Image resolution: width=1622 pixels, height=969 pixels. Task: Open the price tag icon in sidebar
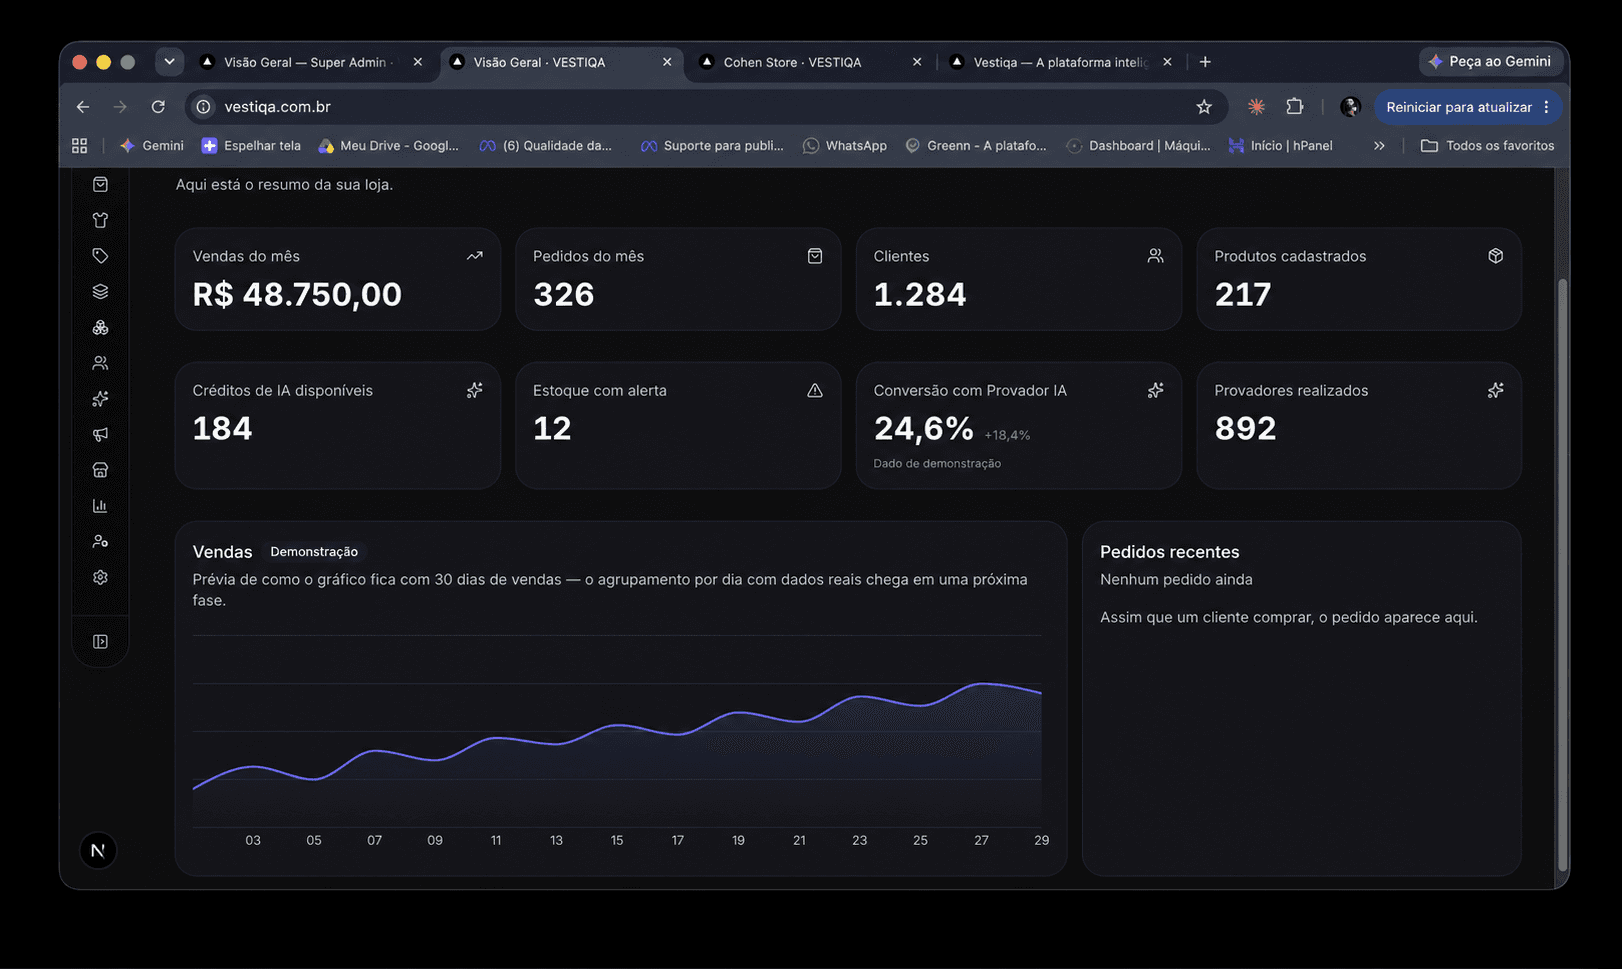100,256
